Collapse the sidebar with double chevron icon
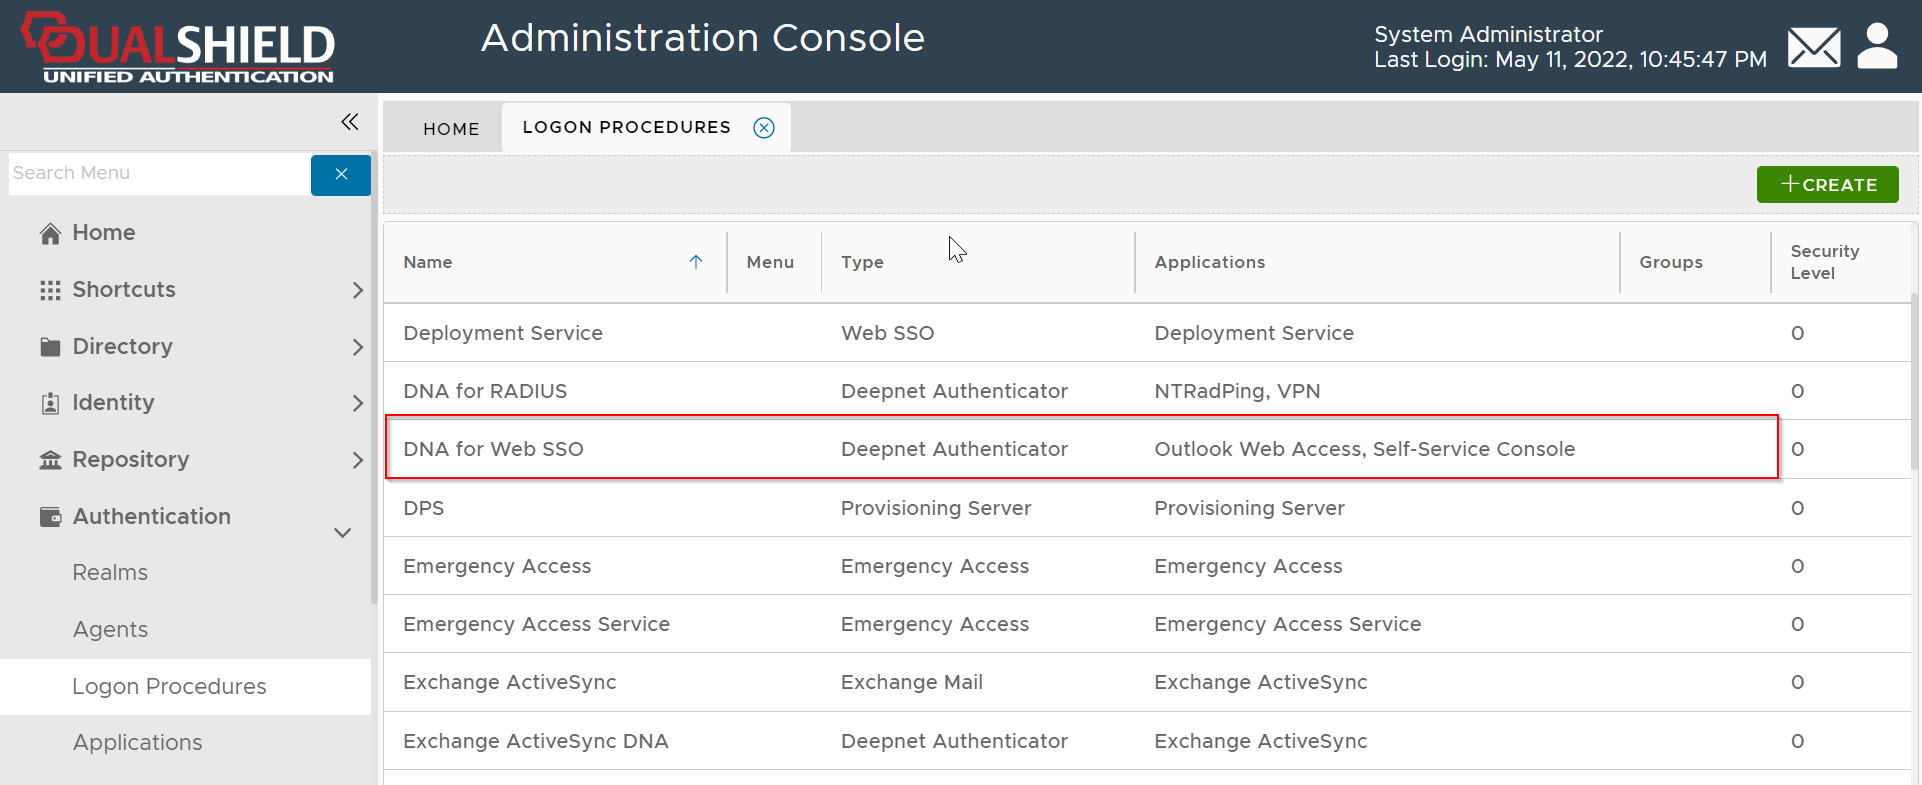The width and height of the screenshot is (1922, 785). click(x=349, y=122)
